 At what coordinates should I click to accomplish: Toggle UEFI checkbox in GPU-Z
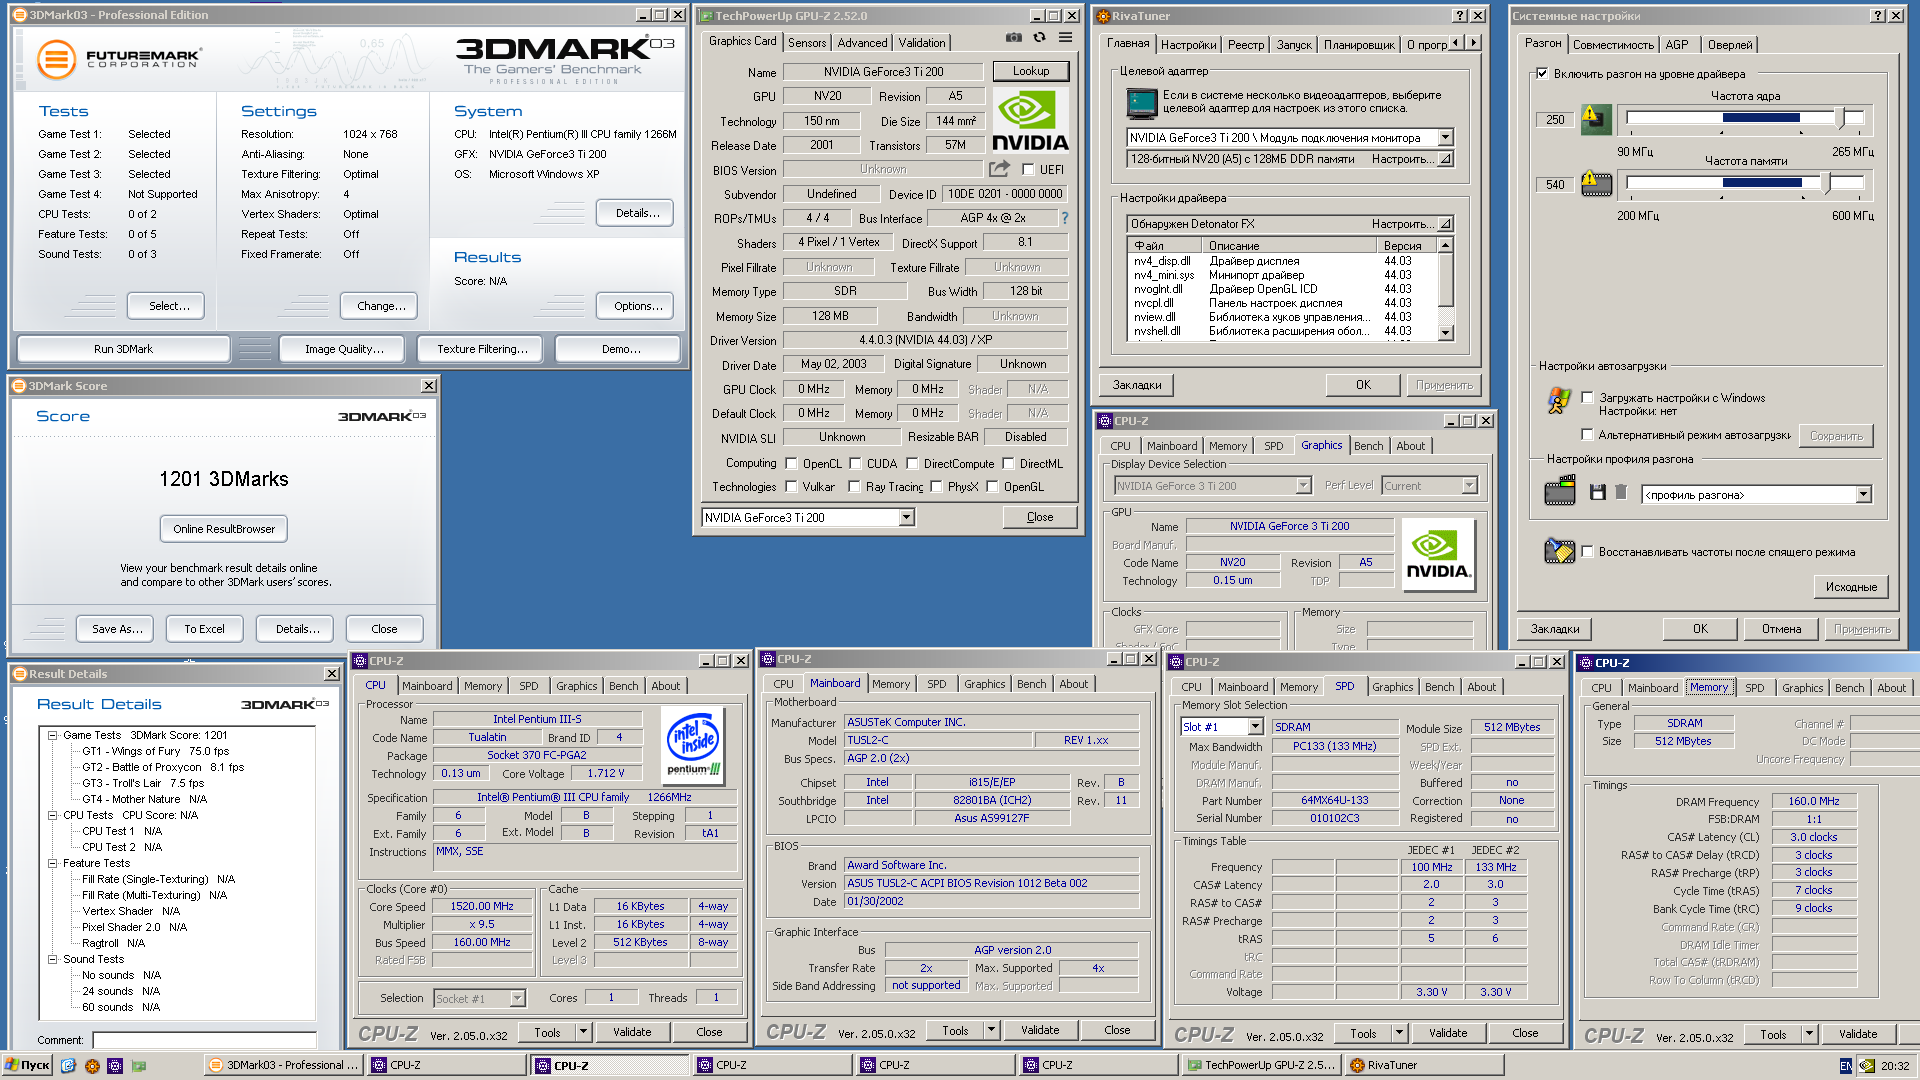tap(1027, 170)
